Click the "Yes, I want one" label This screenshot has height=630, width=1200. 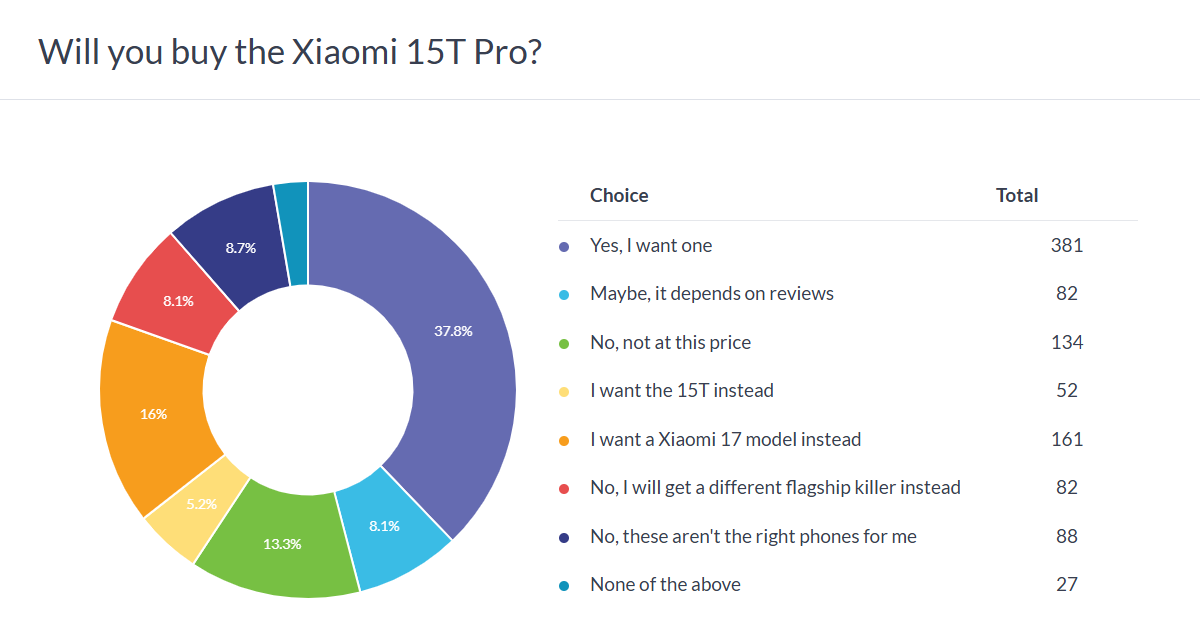point(651,245)
